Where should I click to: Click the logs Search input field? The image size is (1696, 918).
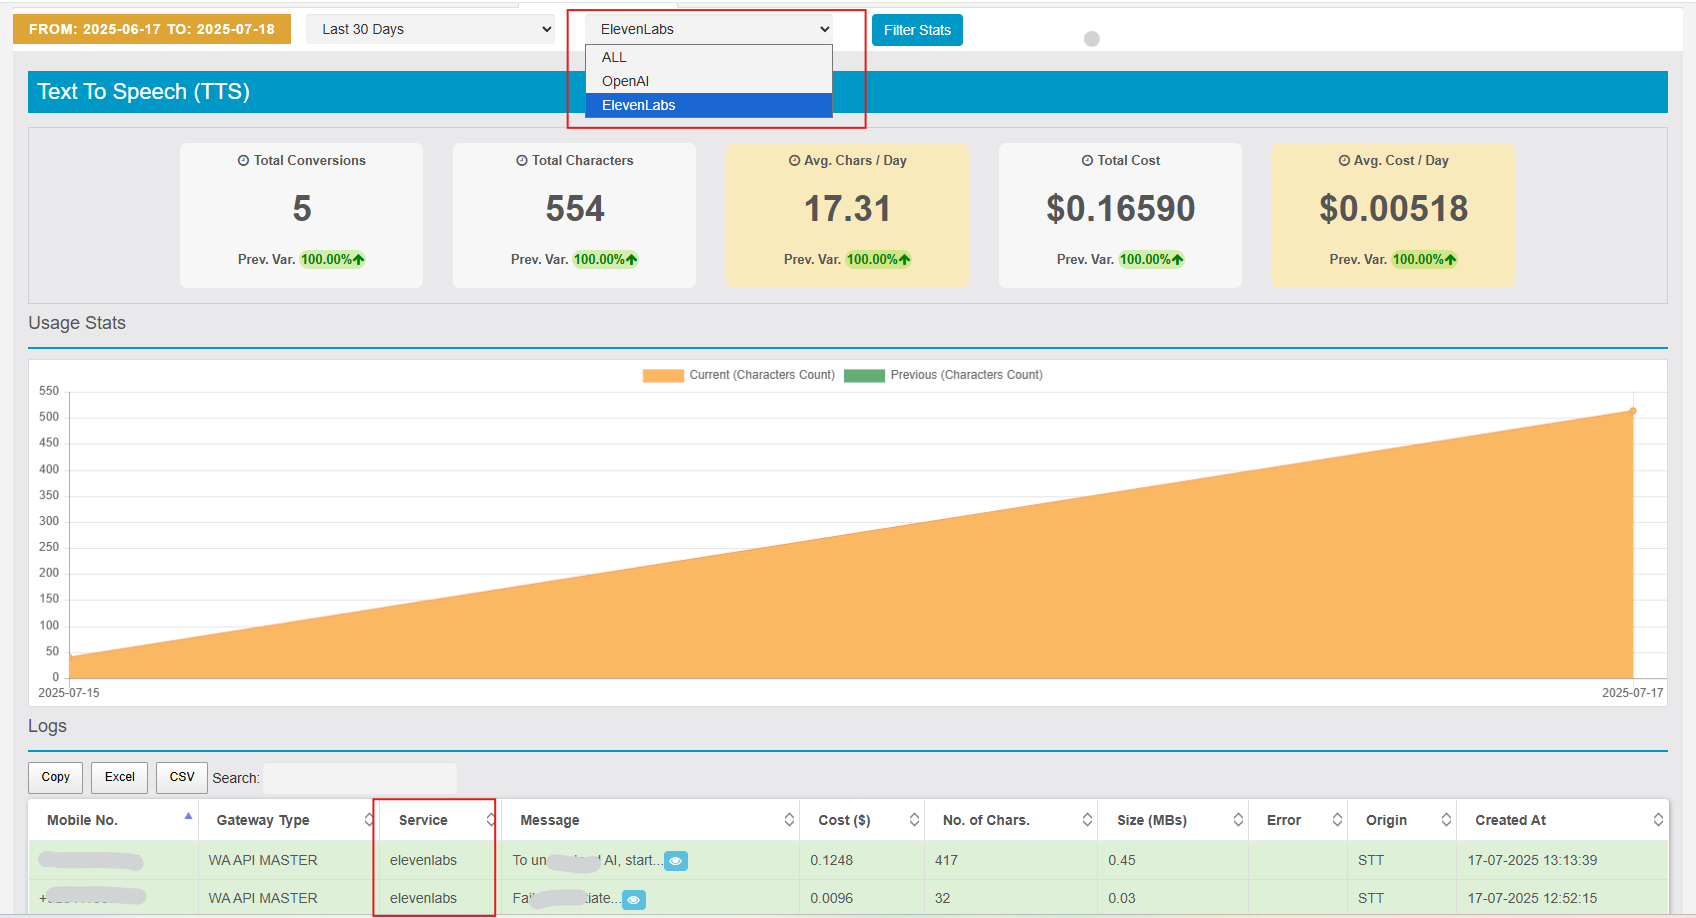pyautogui.click(x=359, y=778)
